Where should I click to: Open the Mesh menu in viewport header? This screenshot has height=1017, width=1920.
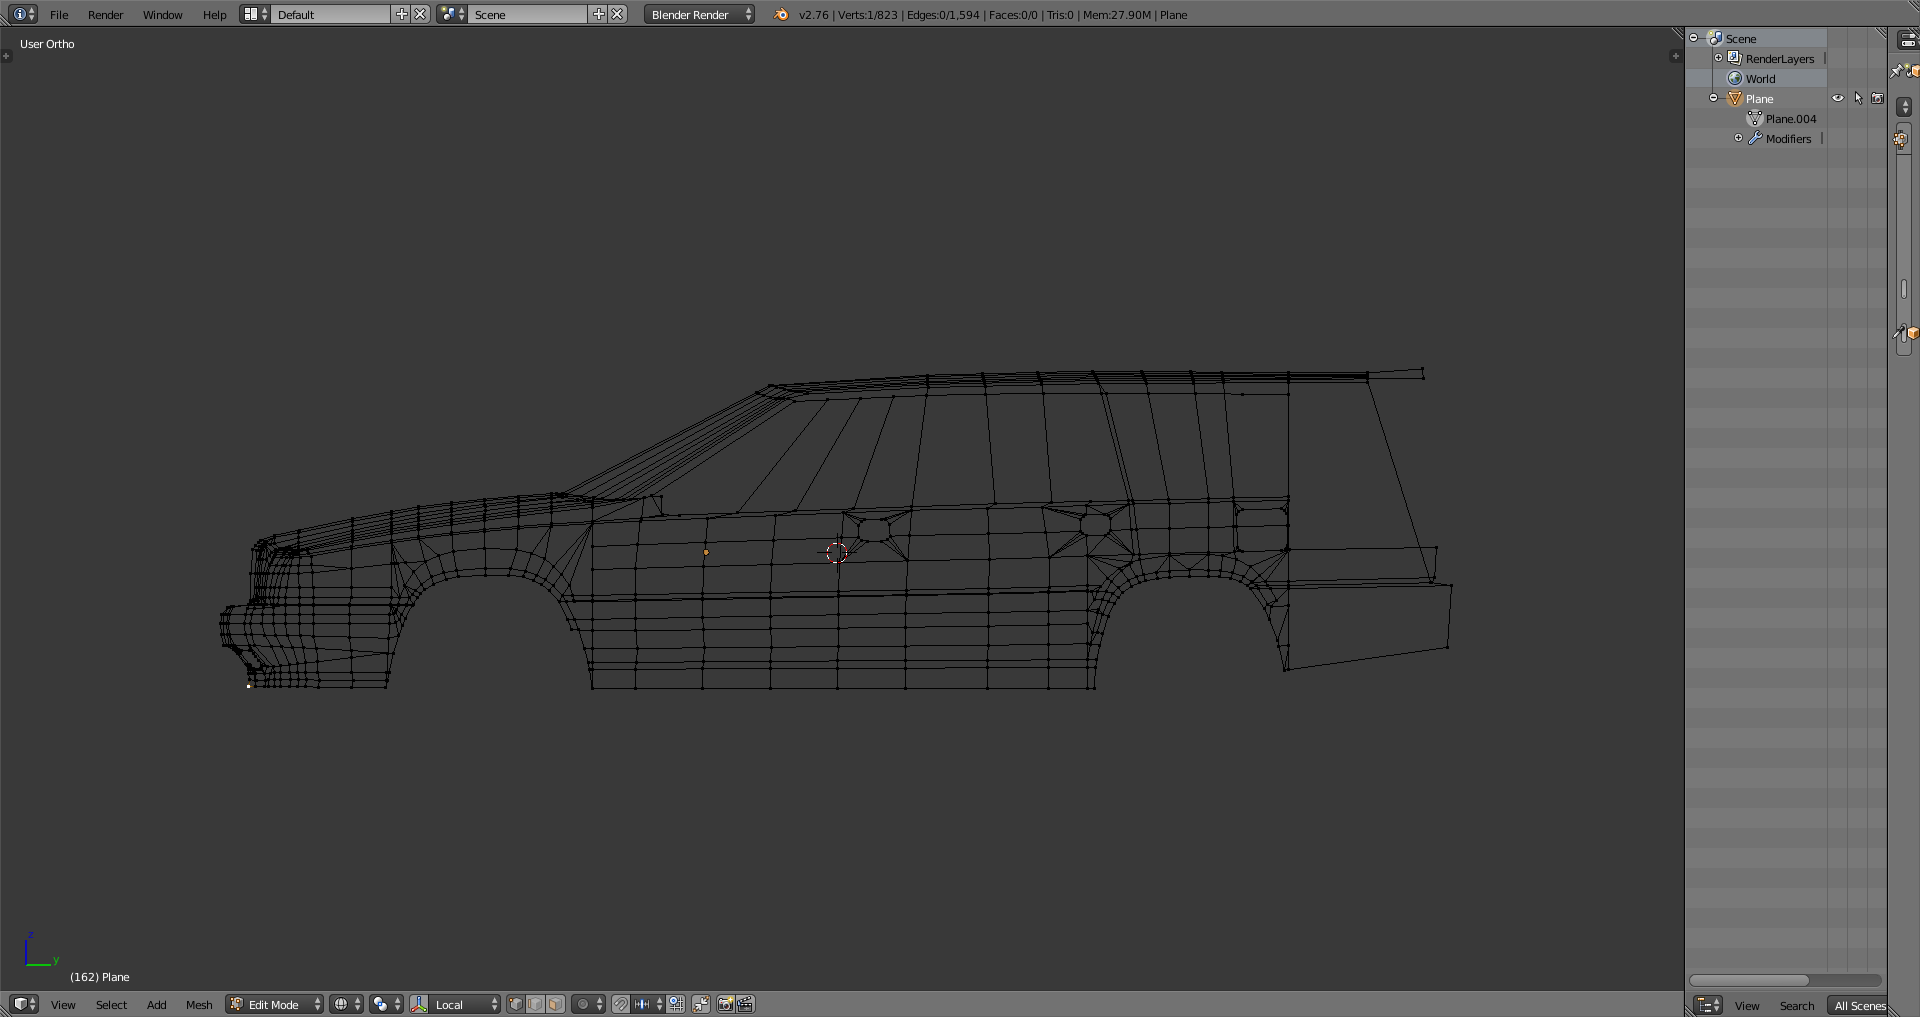(199, 1005)
